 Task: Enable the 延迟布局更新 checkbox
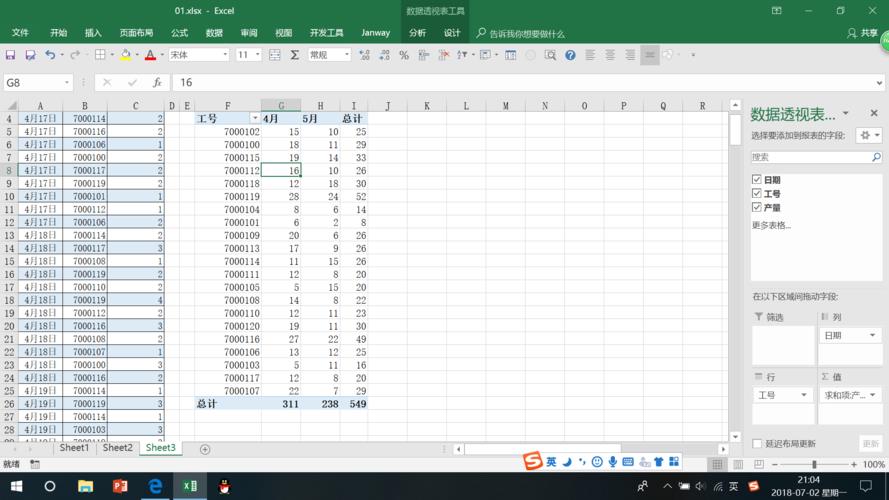click(x=757, y=443)
